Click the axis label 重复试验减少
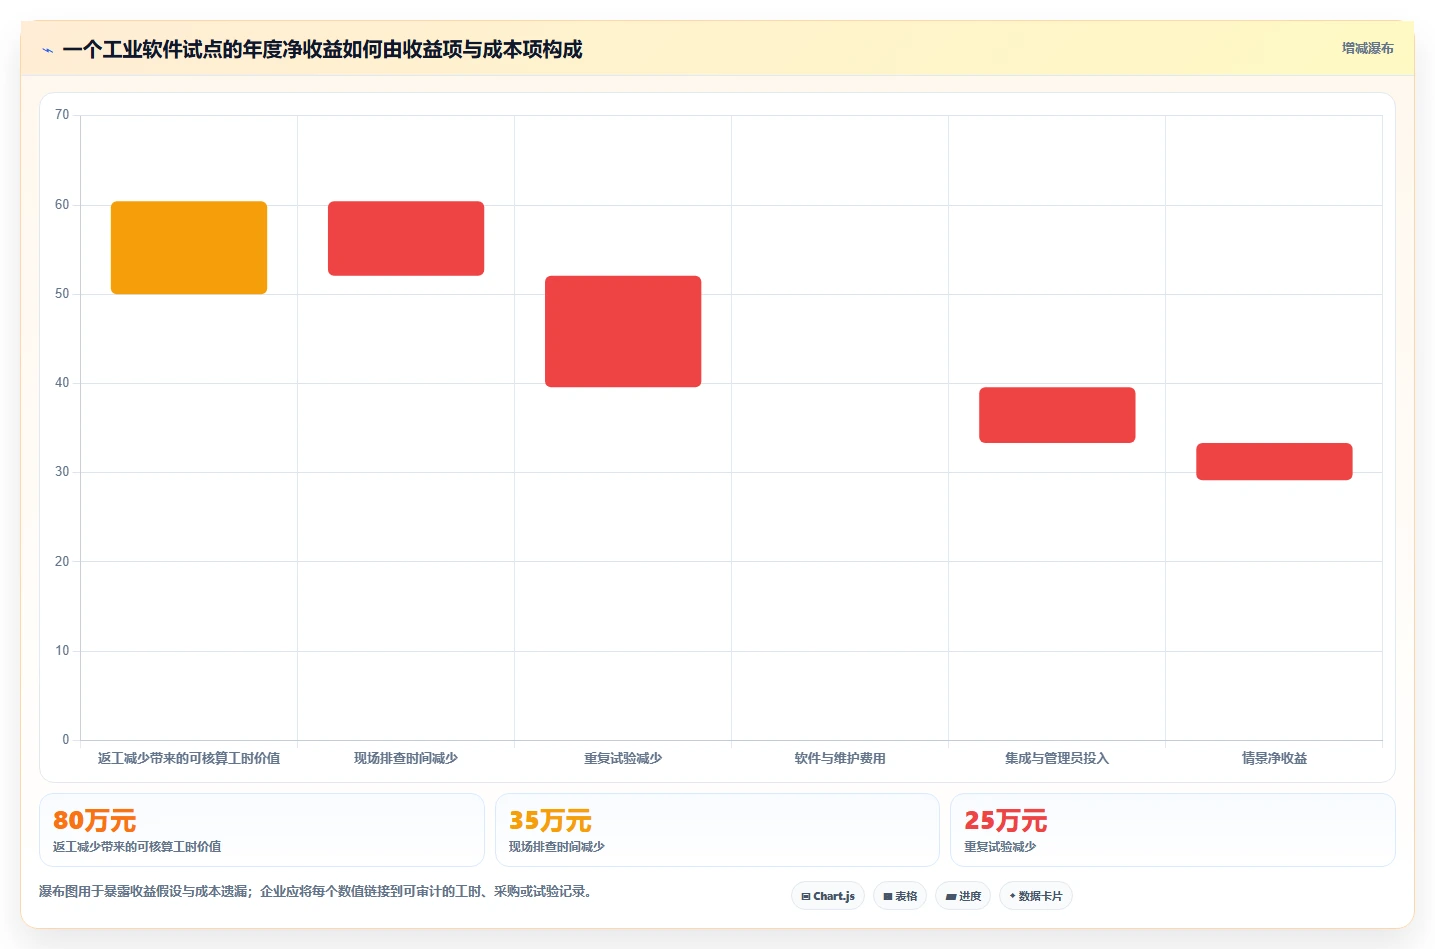 click(x=623, y=758)
